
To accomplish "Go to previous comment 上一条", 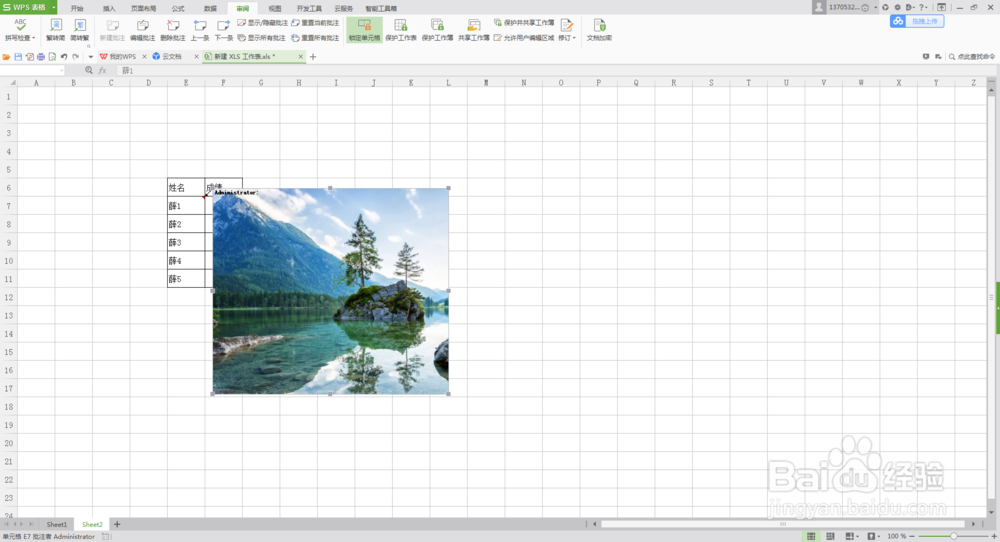I will [x=200, y=30].
